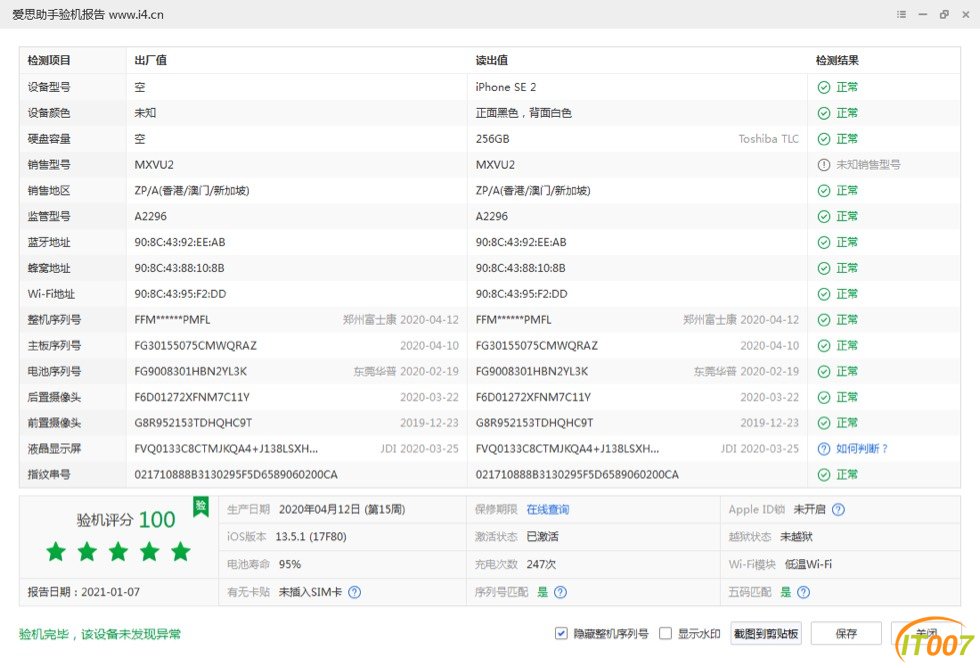Click the 检测项目 column header

click(49, 60)
